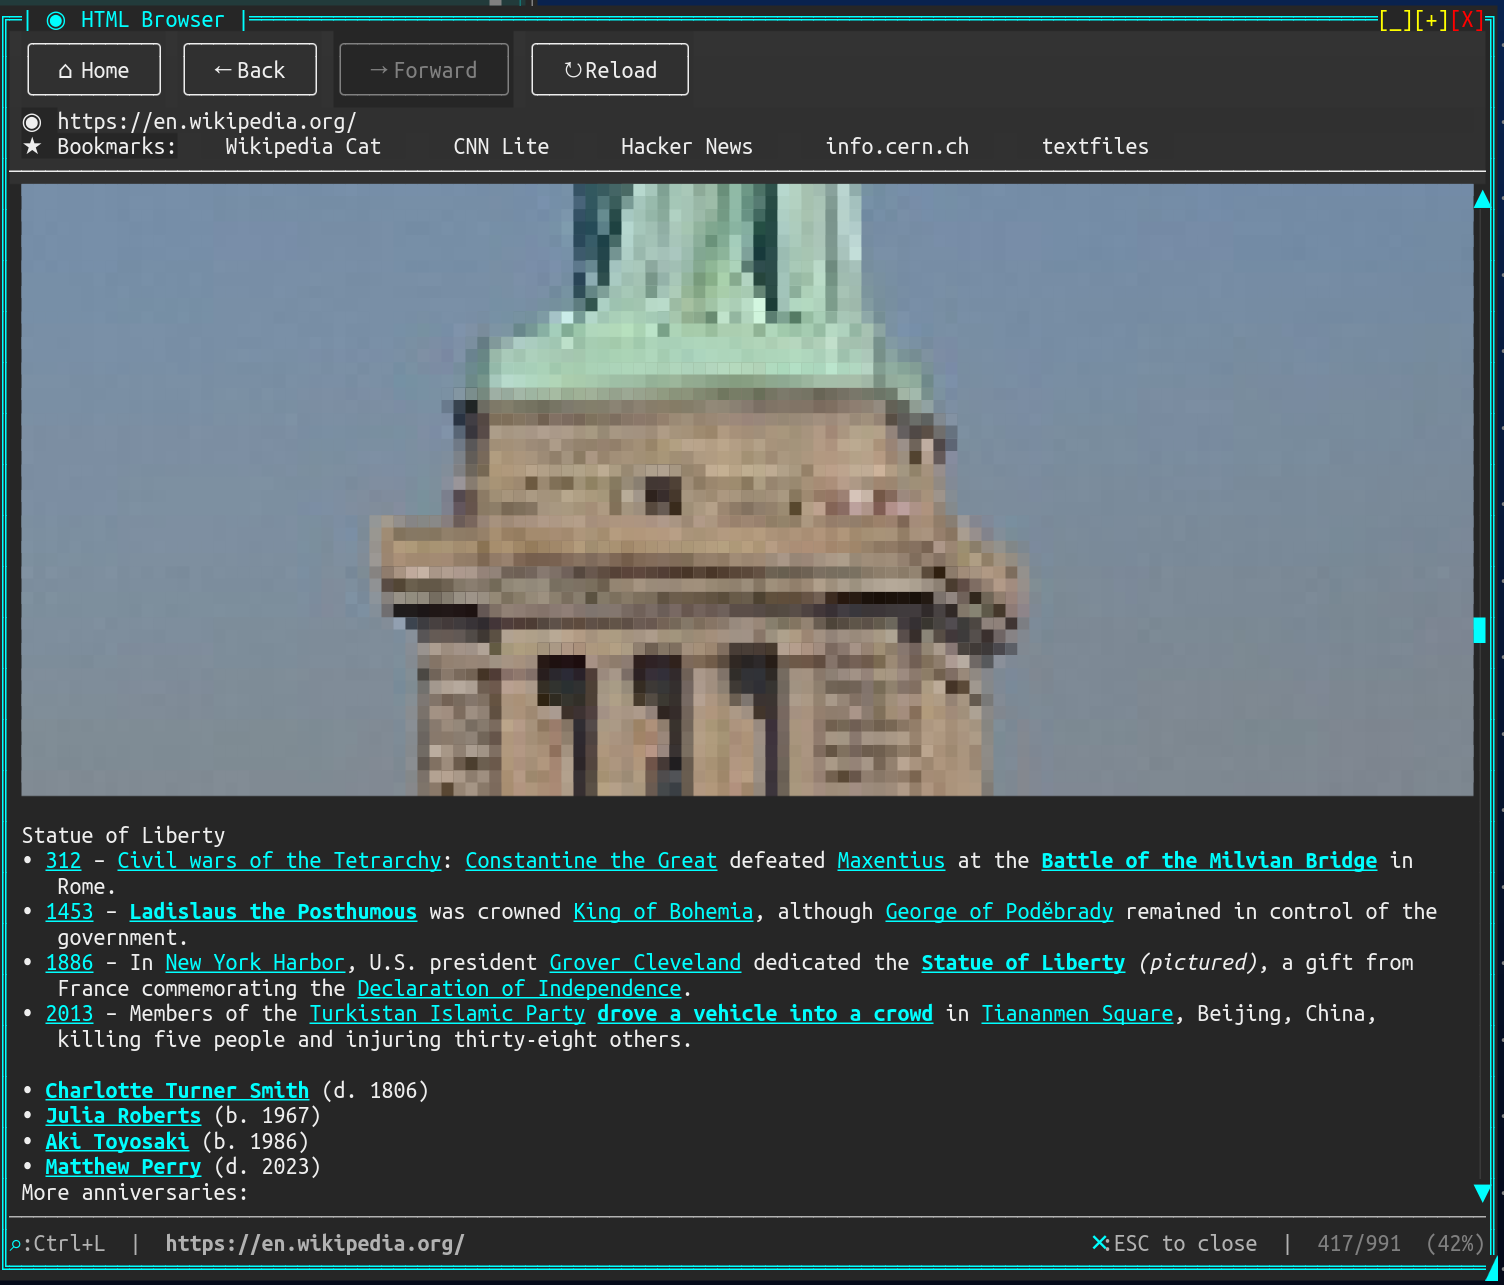
Task: Open the year 2013 link
Action: point(69,1014)
